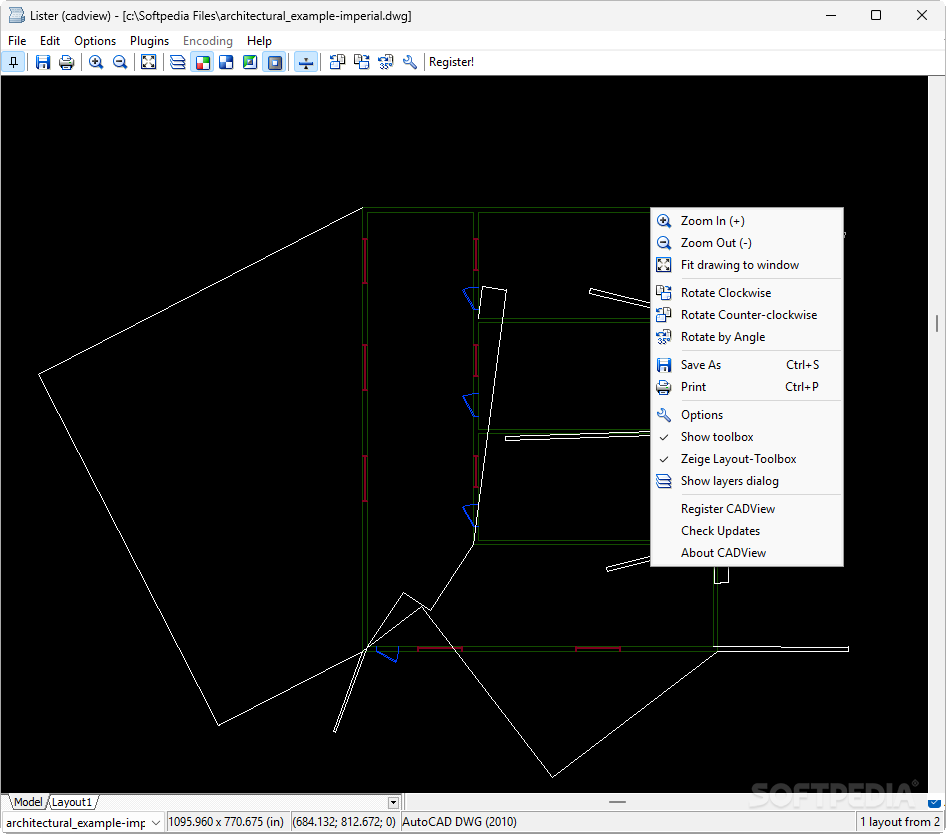Toggle the pin toolbar icon
The image size is (946, 834).
coord(13,62)
